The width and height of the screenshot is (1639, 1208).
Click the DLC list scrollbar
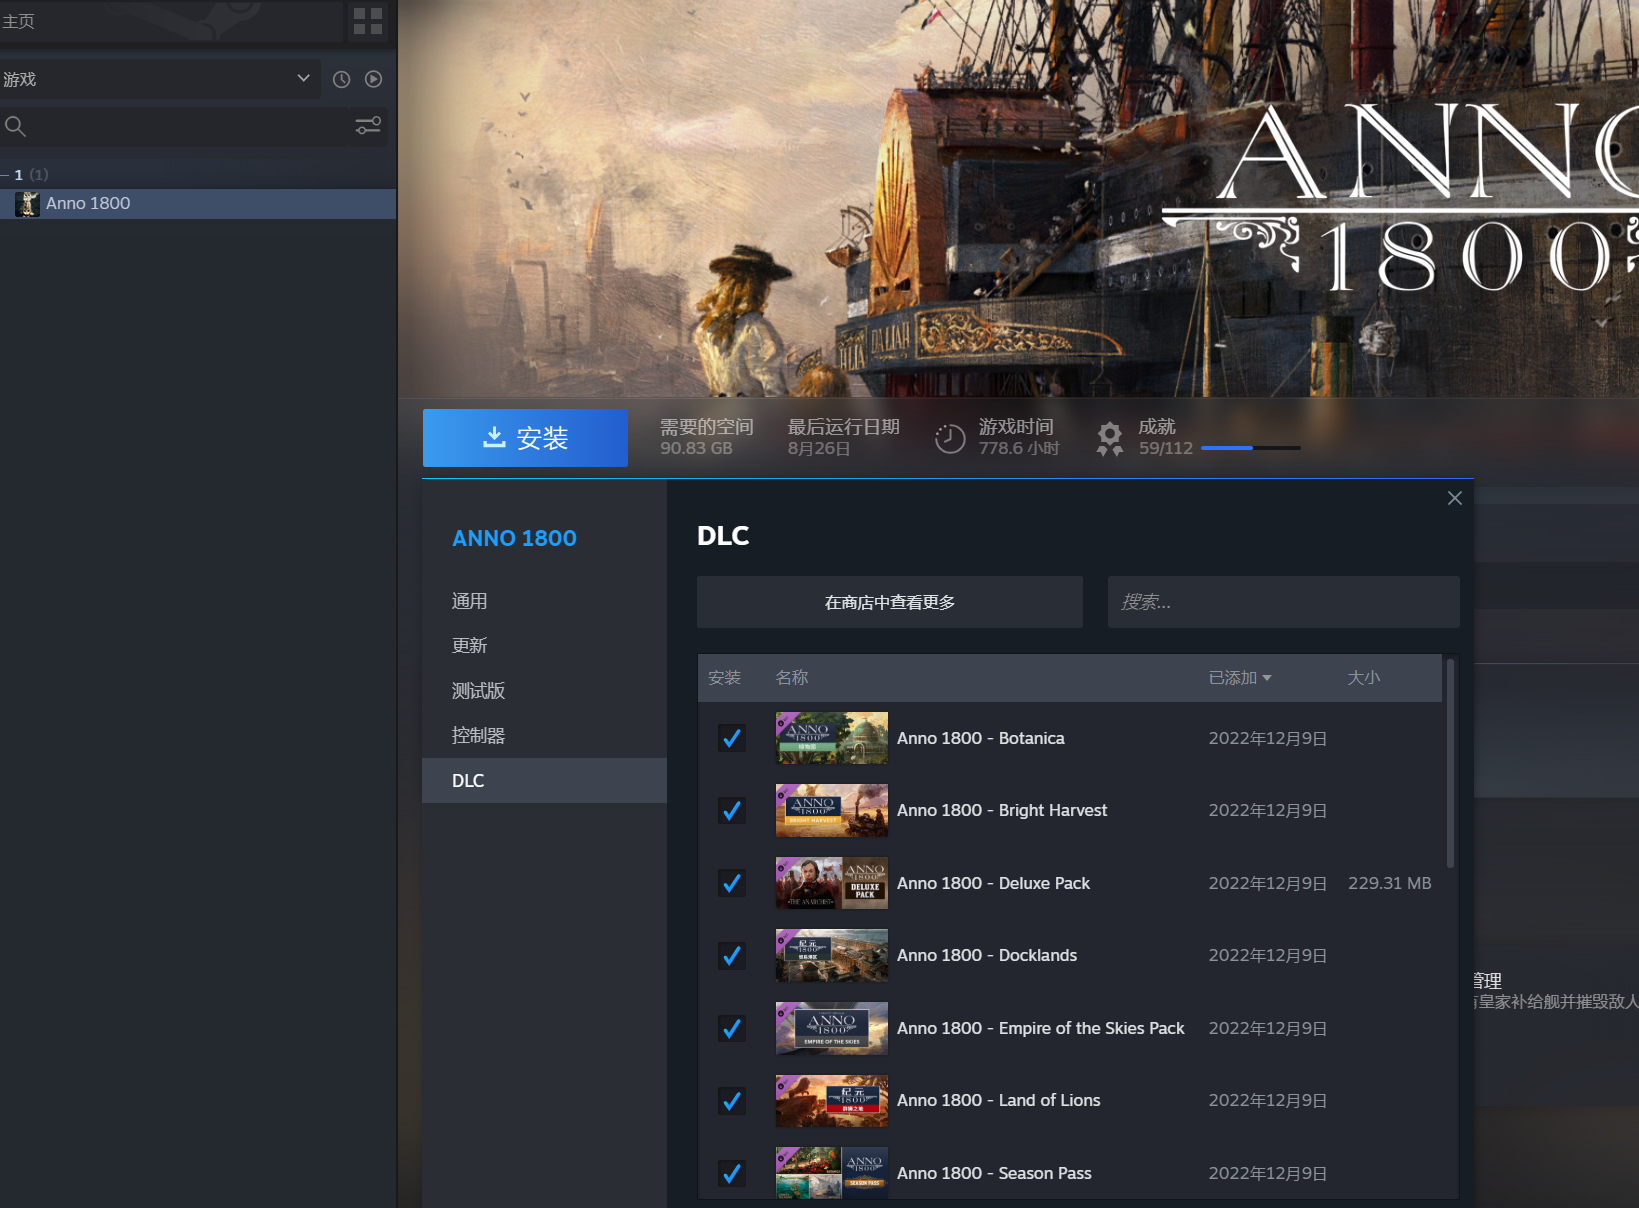point(1450,763)
